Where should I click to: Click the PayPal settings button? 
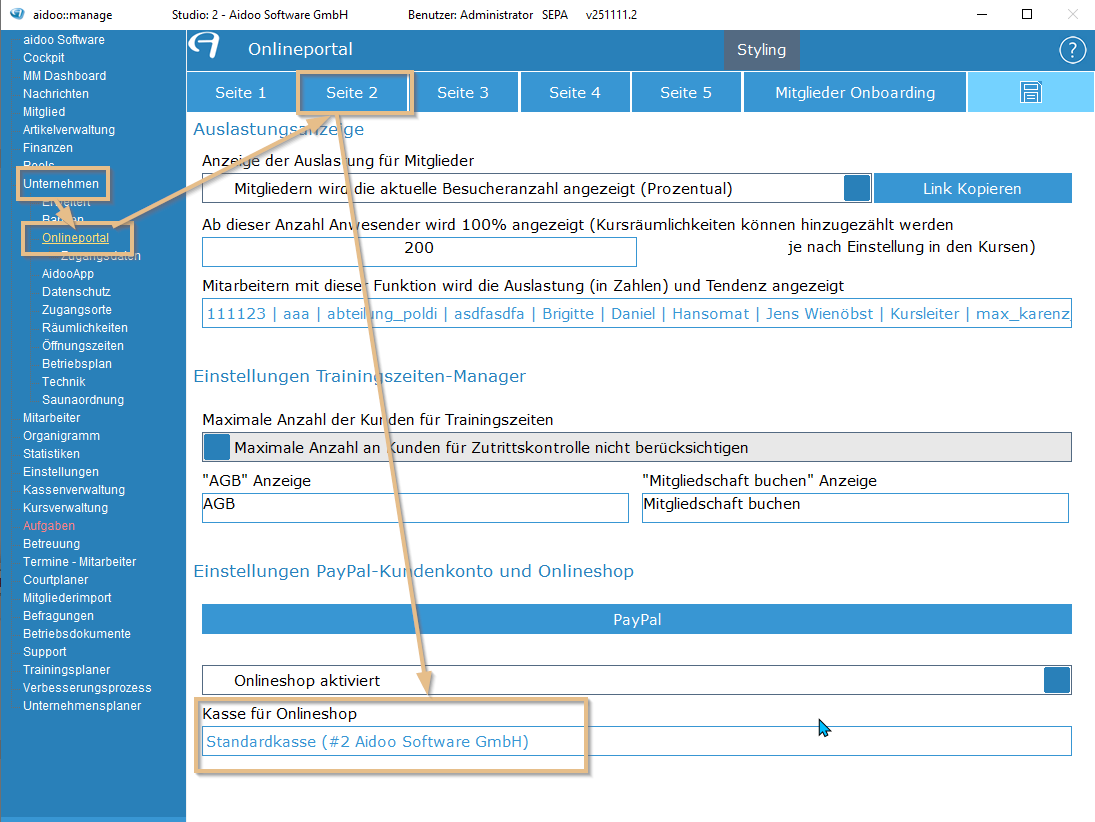(636, 619)
